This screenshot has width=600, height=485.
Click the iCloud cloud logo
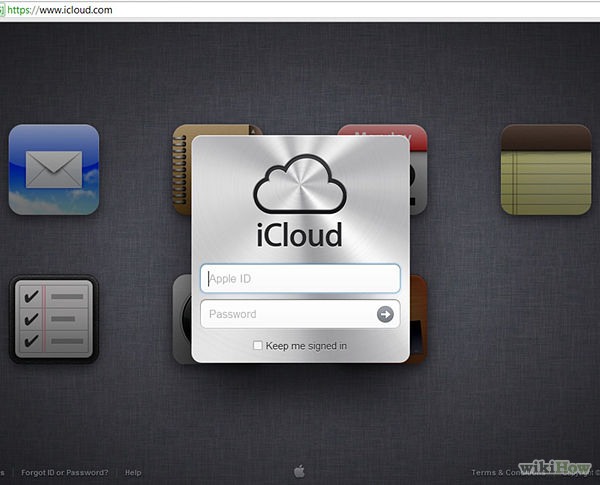[300, 184]
